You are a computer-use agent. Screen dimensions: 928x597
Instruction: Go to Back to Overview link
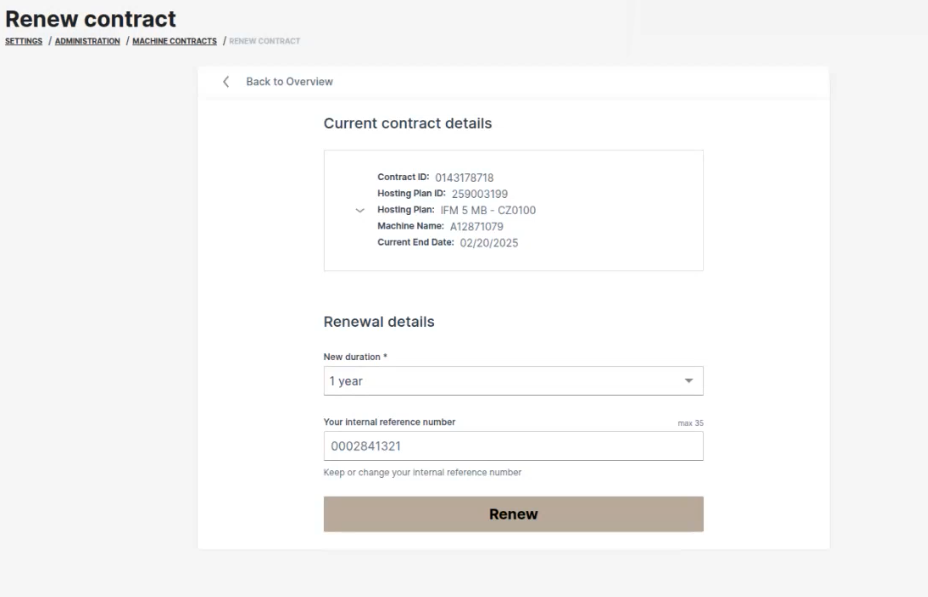(289, 82)
